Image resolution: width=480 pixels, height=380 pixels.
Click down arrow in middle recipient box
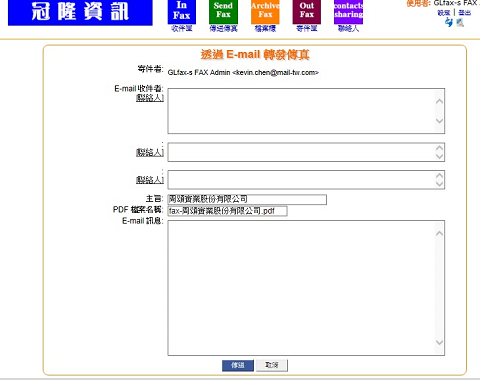[439, 157]
